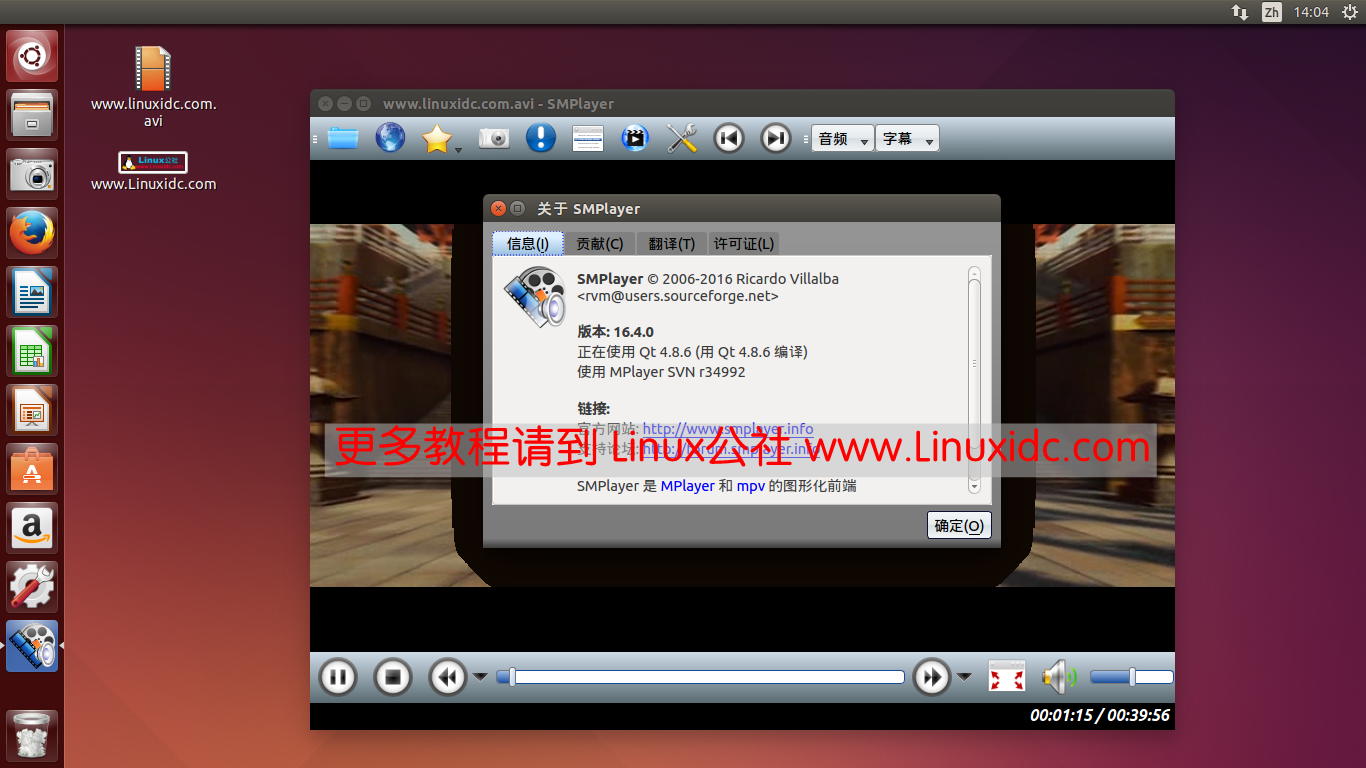The image size is (1366, 768).
Task: Click the time display 00:01:15 / 00:39:56
Action: [x=1100, y=715]
